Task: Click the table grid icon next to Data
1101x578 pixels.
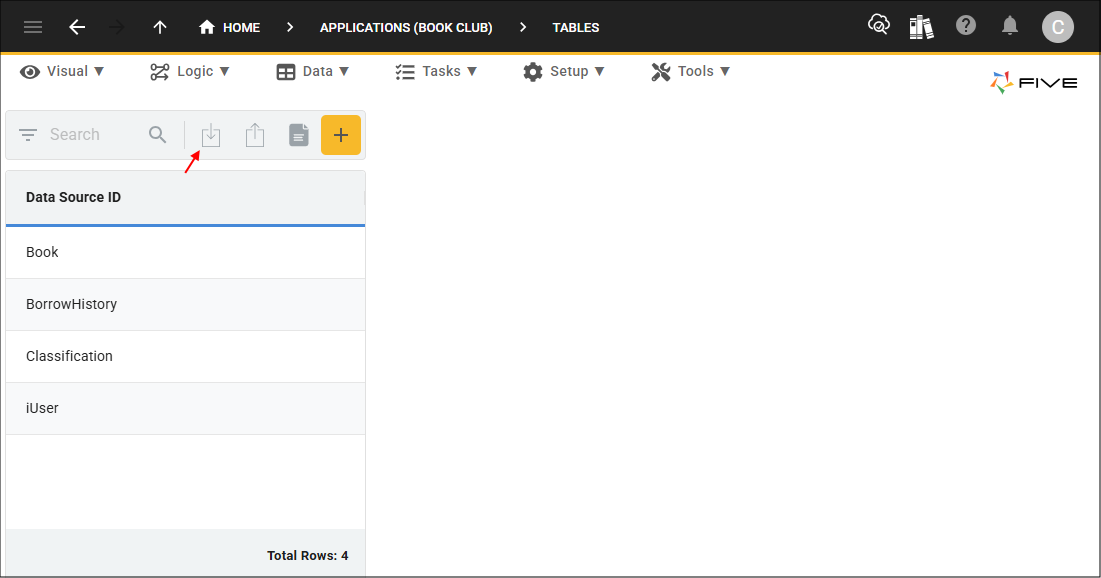Action: coord(286,72)
